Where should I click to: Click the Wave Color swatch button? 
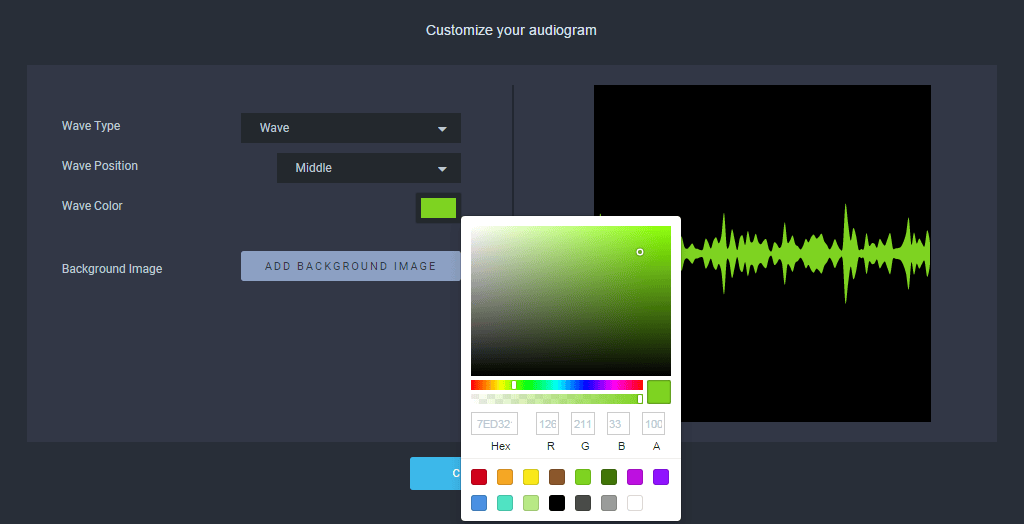(438, 208)
